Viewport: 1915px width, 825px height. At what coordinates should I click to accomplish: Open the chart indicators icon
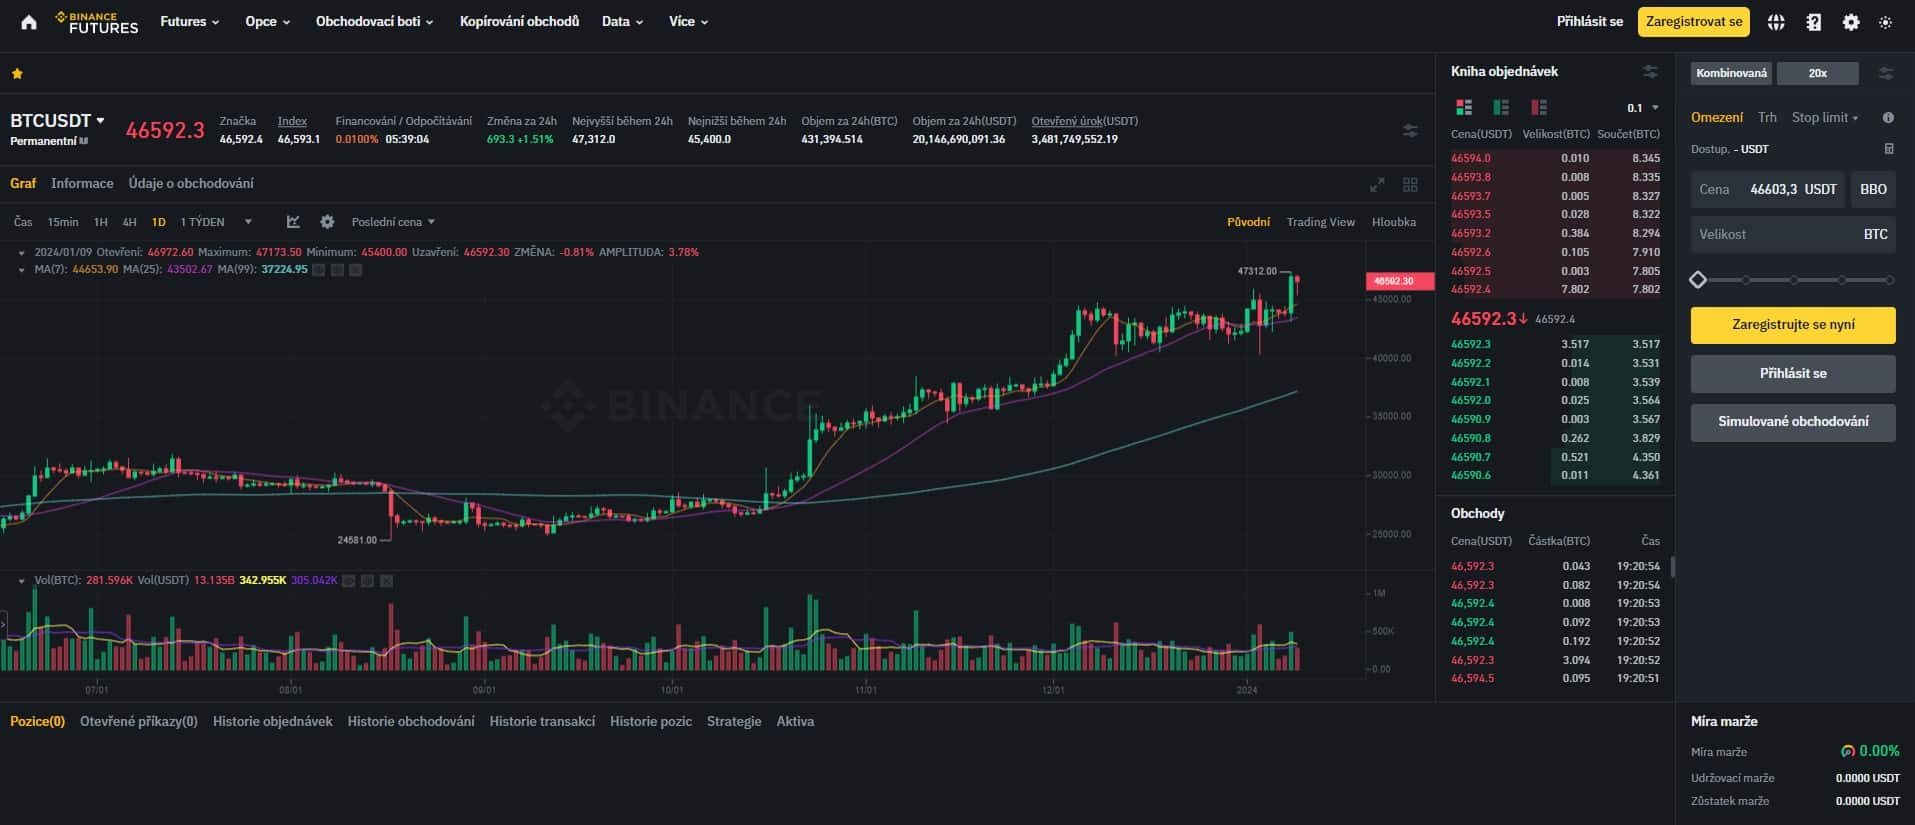click(293, 222)
